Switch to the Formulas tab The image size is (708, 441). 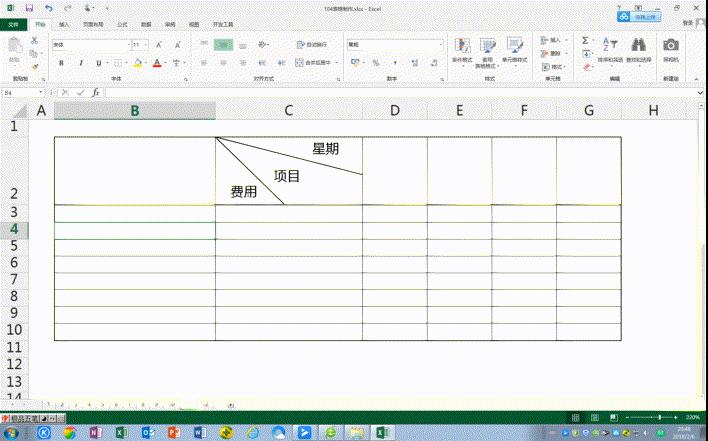point(122,24)
